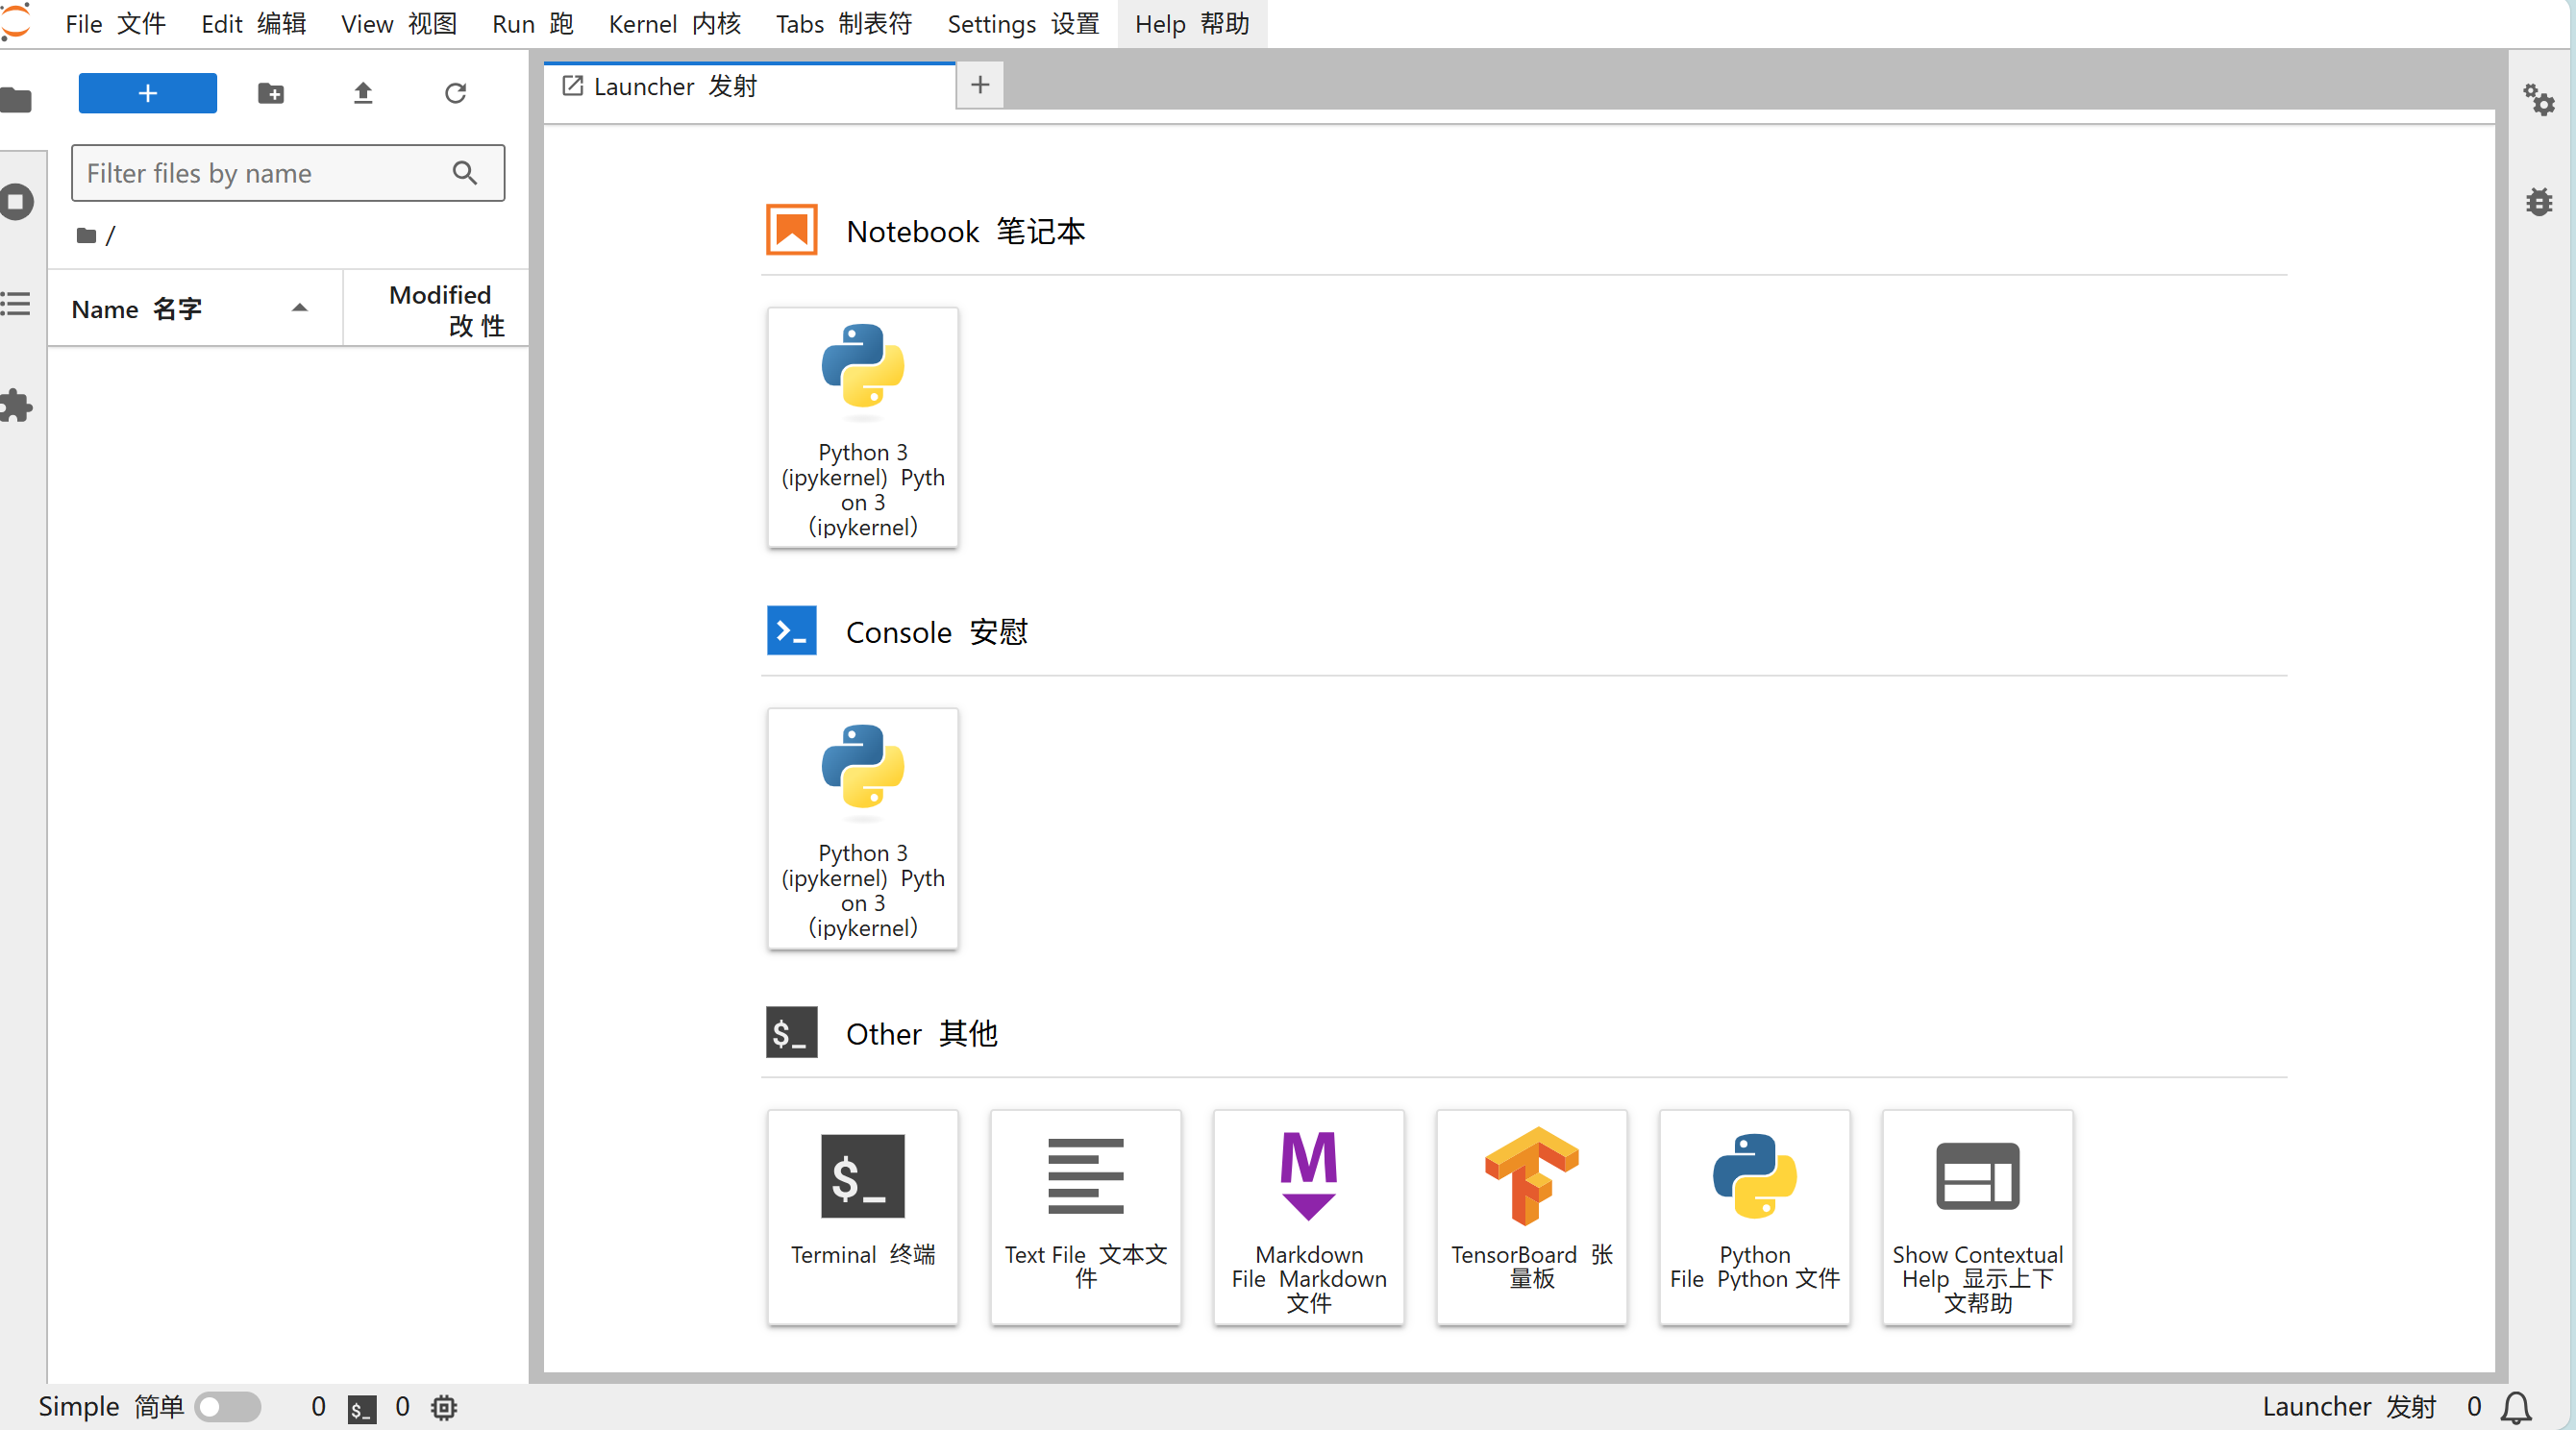Create a new Markdown File from launcher
Screen dimensions: 2576x1430
[1308, 1217]
